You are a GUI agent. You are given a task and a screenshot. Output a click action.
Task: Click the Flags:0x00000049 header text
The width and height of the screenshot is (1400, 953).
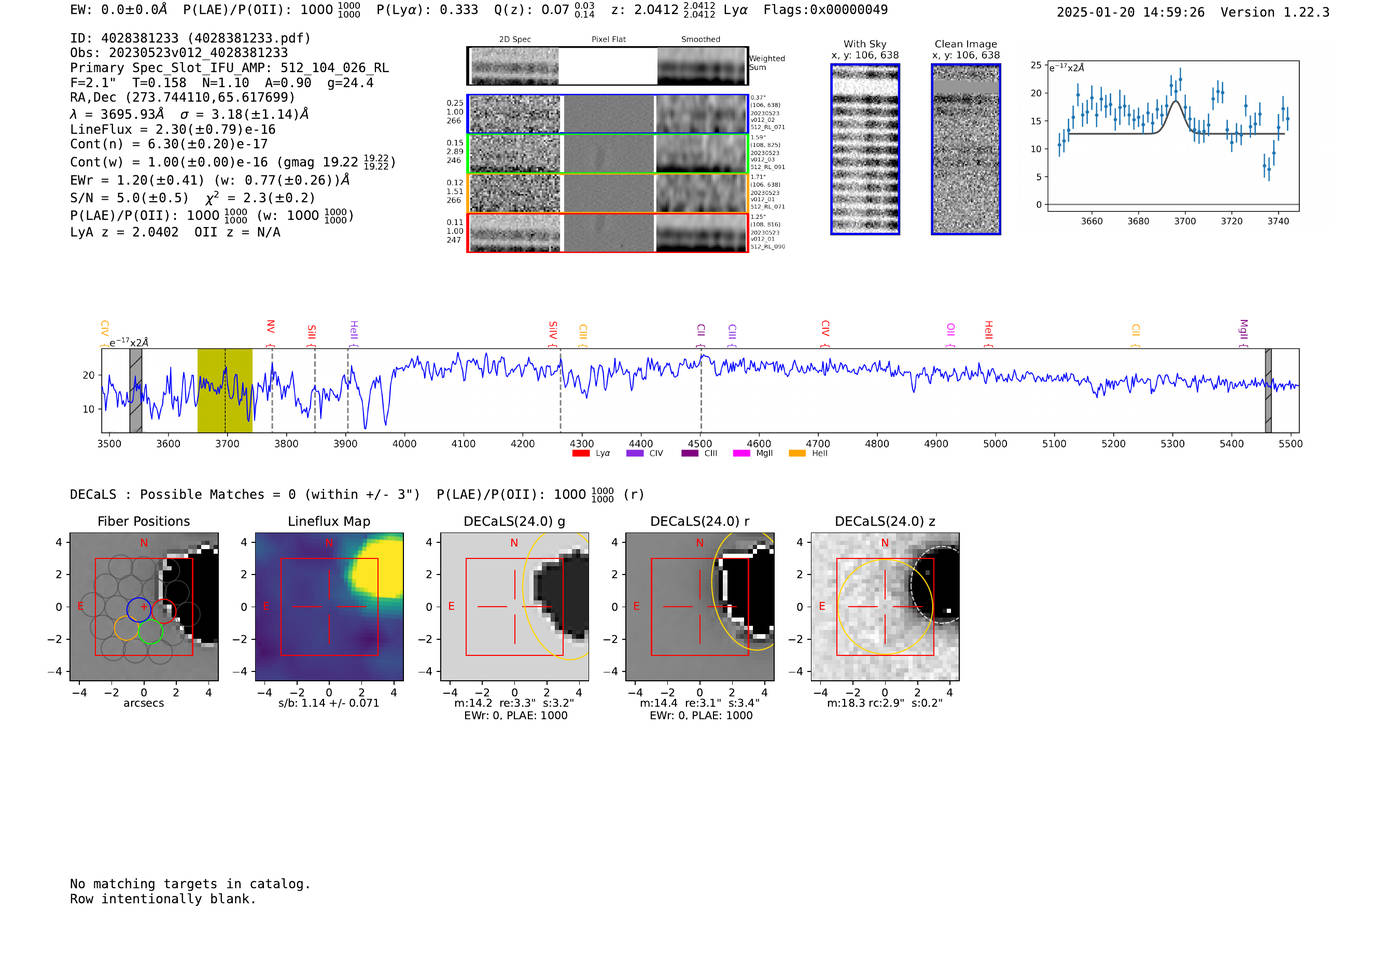point(825,10)
